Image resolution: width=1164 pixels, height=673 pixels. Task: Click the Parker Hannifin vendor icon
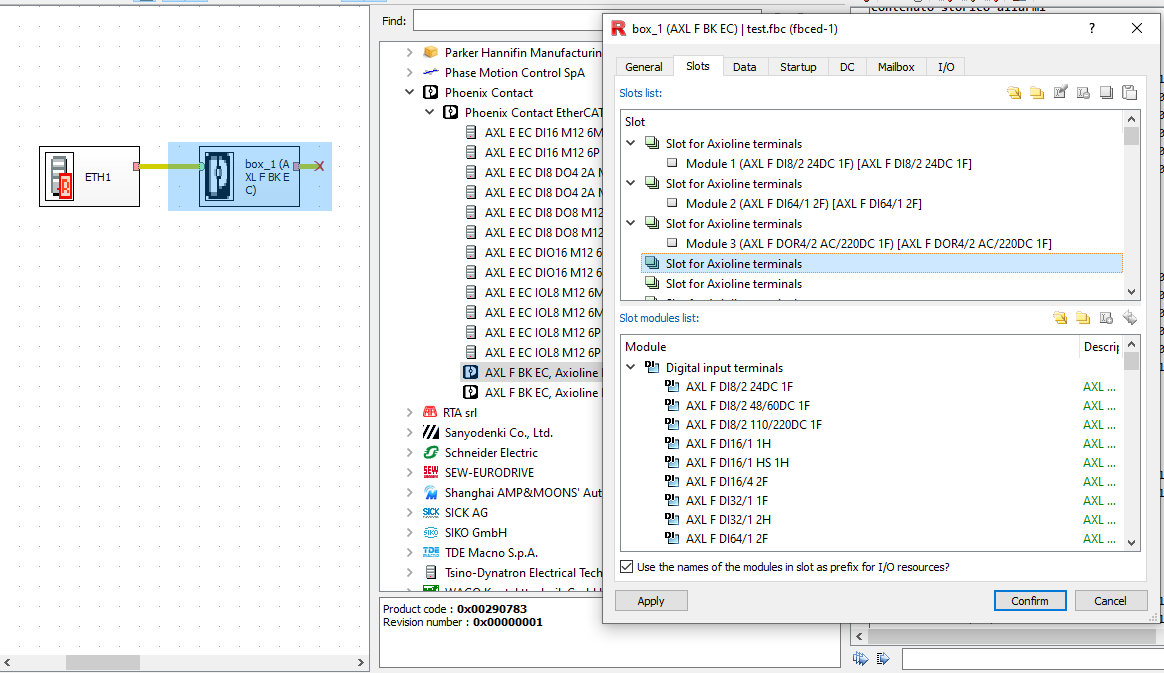coord(431,53)
